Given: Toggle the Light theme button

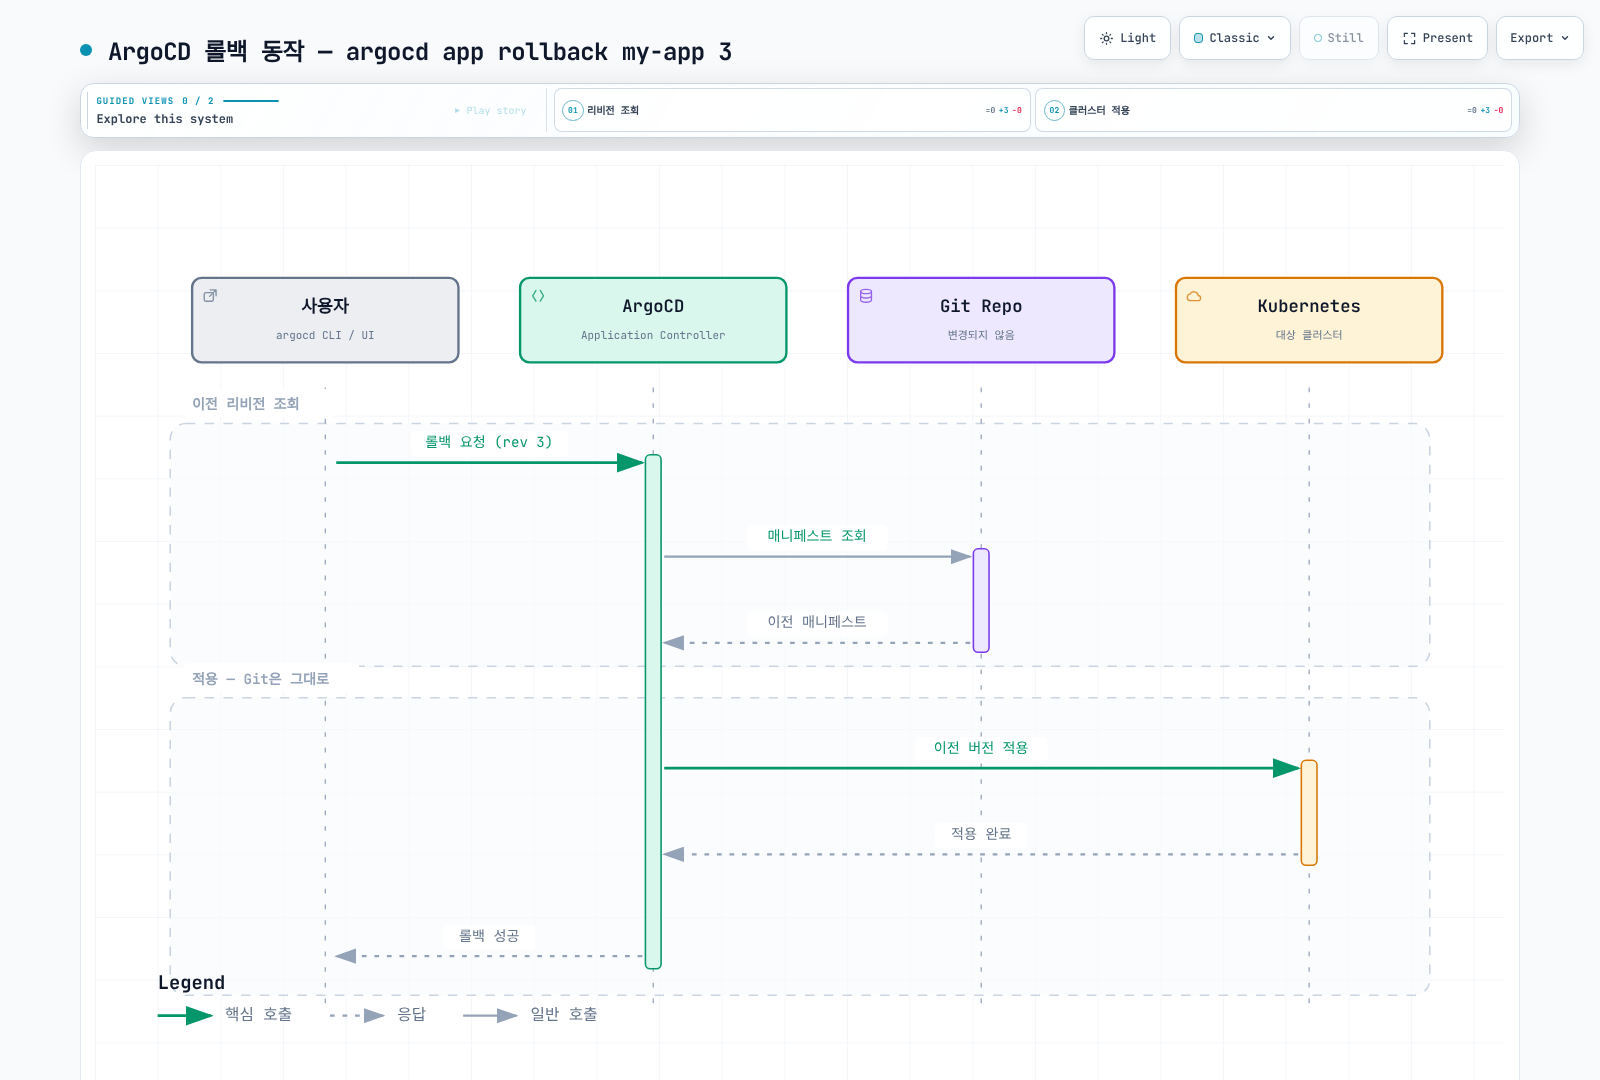Looking at the screenshot, I should pos(1127,38).
